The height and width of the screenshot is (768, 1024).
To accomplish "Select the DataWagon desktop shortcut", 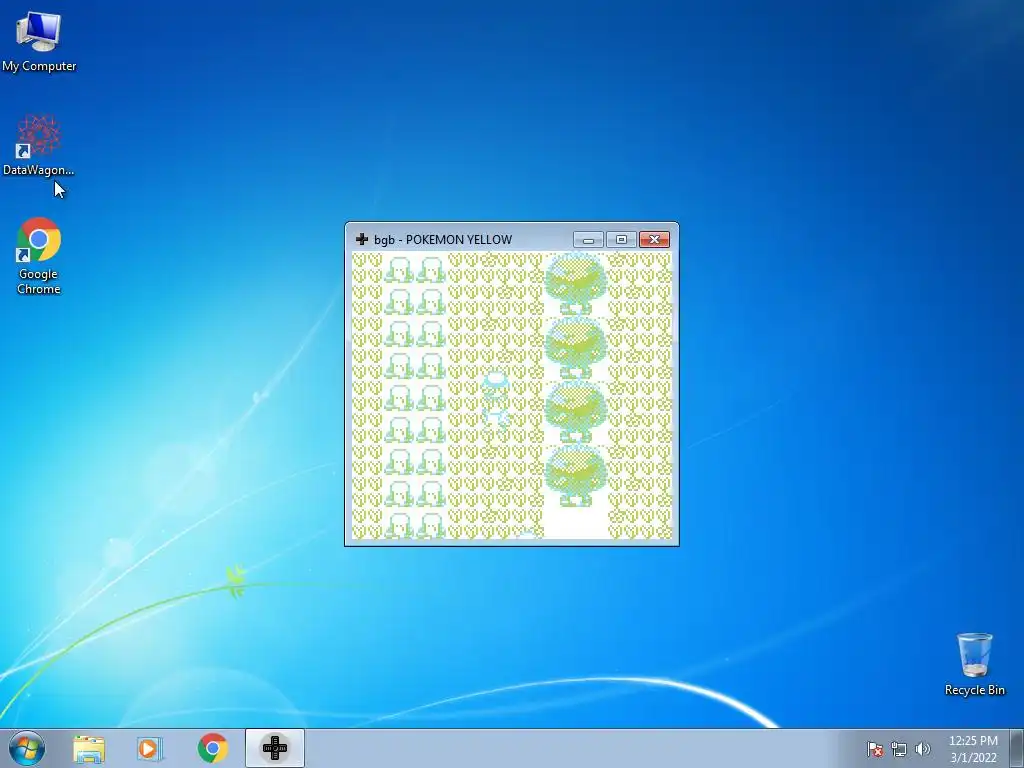I will (39, 145).
